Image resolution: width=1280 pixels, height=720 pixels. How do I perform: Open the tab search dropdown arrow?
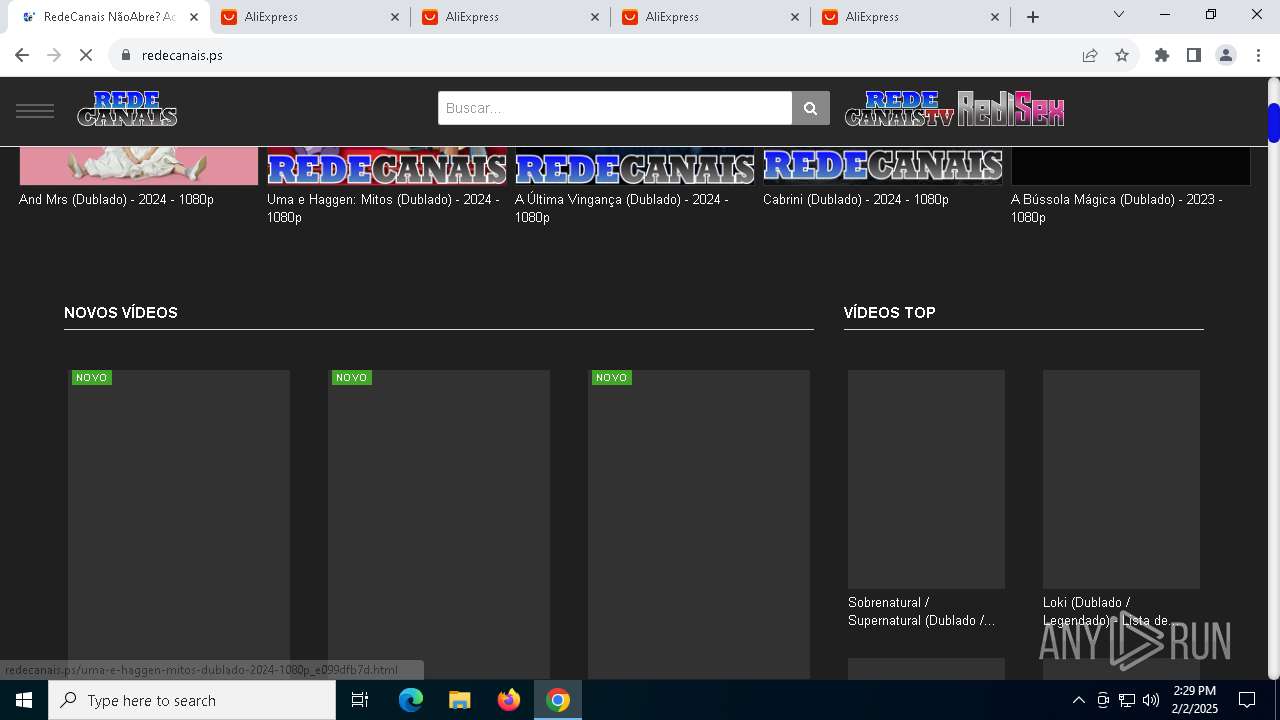pyautogui.click(x=1119, y=14)
